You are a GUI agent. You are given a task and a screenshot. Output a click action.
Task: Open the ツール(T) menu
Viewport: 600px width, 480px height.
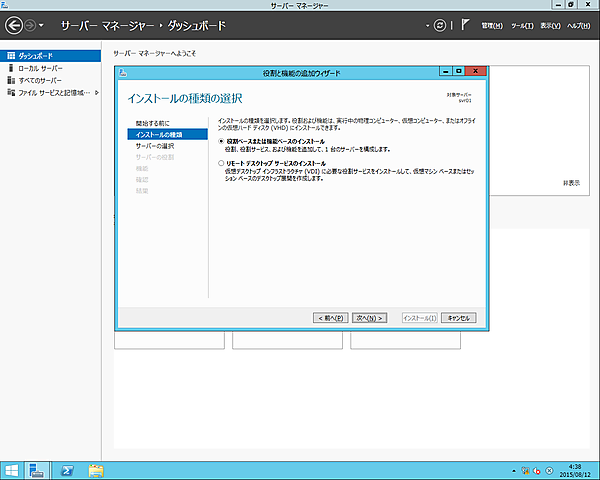tap(522, 26)
